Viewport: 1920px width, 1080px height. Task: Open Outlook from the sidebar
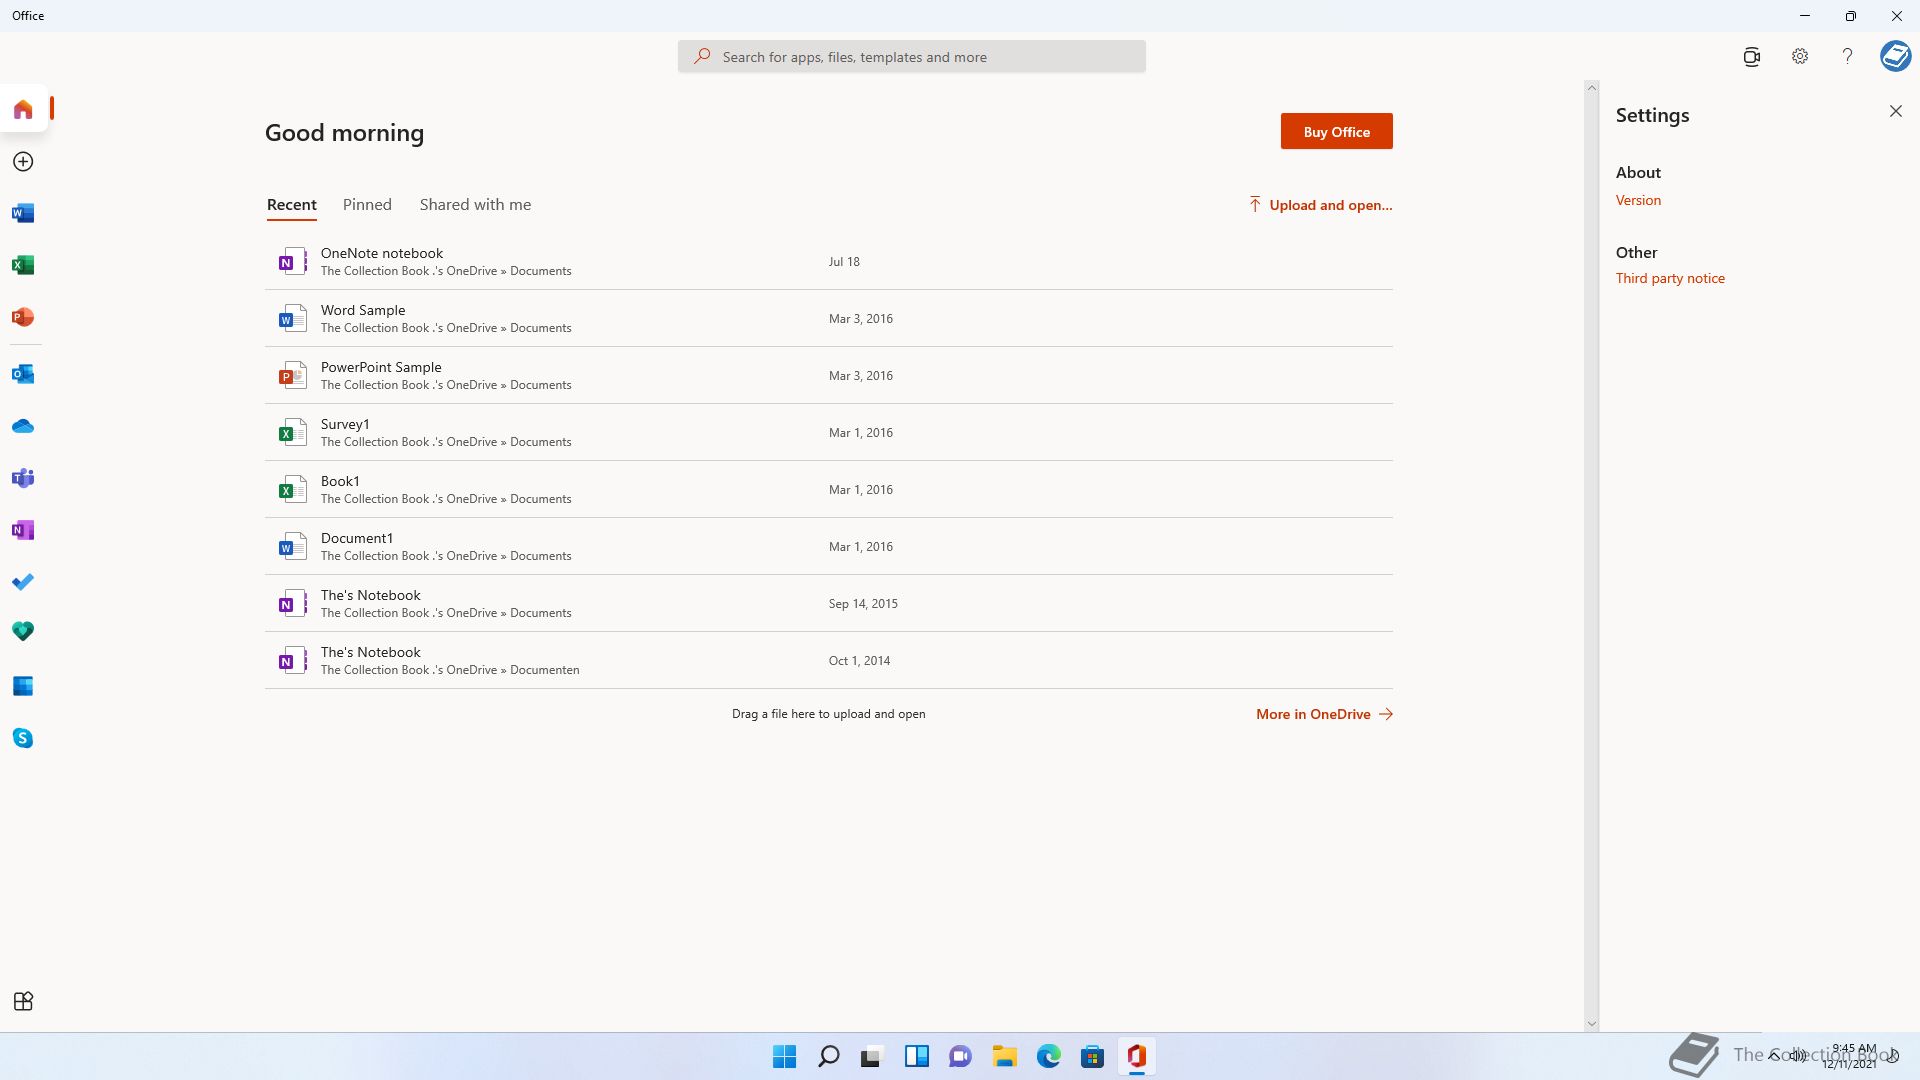pos(23,374)
